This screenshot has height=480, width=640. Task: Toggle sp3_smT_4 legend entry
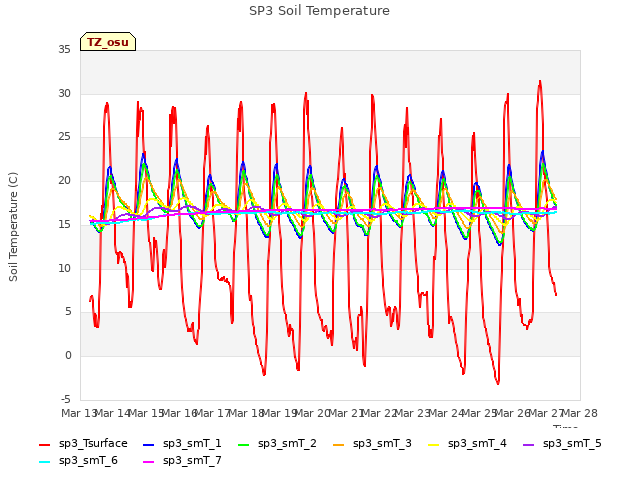coord(467,444)
